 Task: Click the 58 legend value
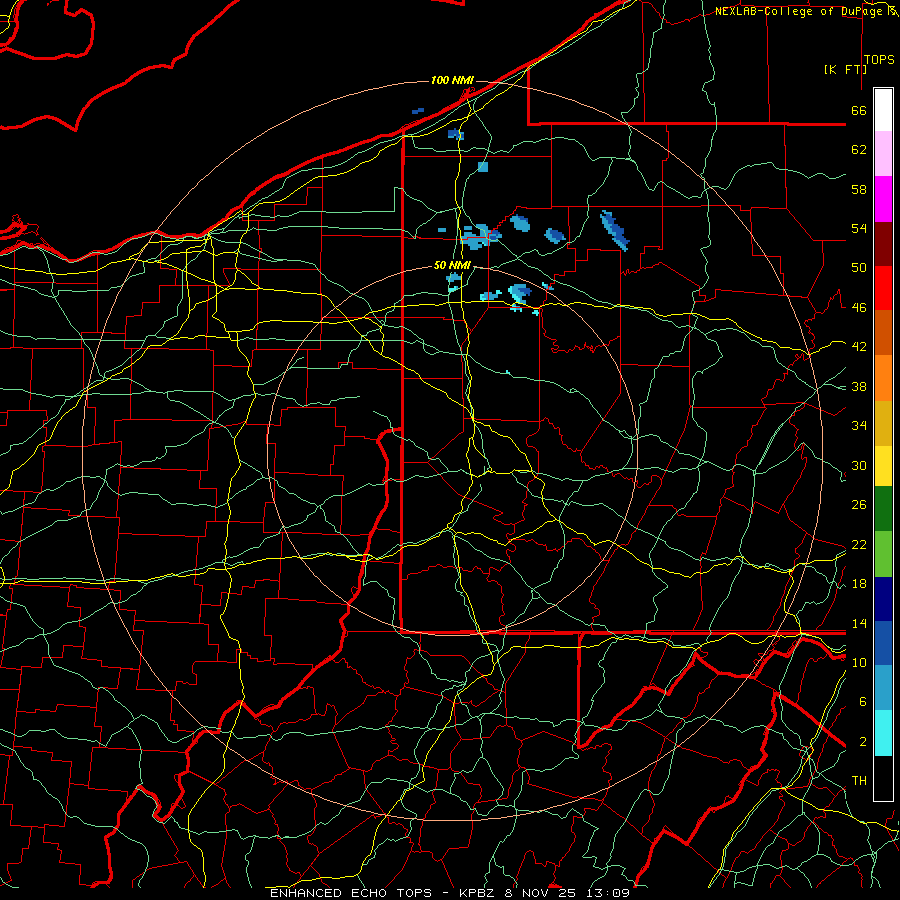(x=859, y=189)
